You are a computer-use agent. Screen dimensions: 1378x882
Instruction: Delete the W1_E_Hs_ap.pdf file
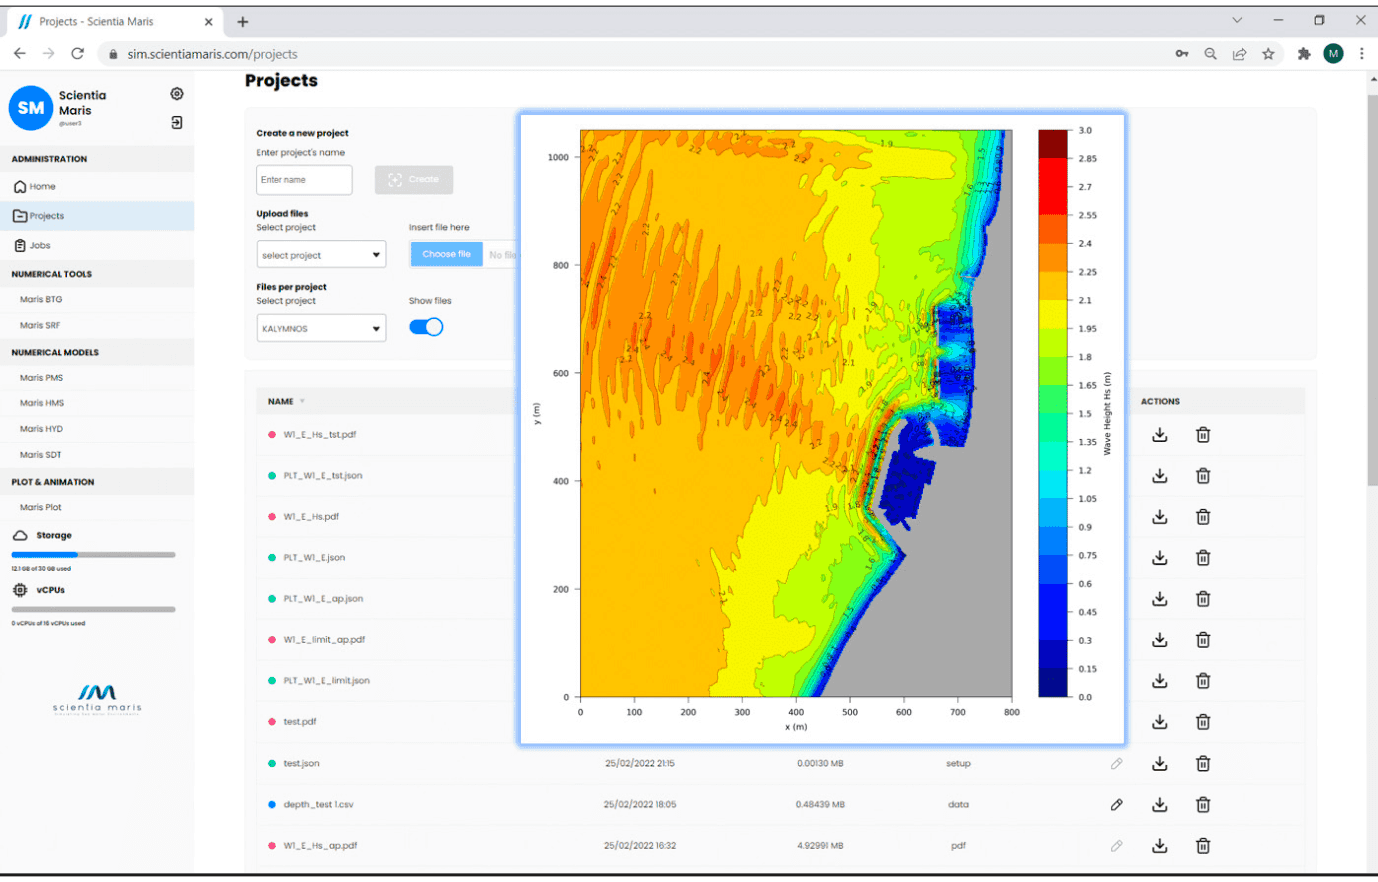1203,846
